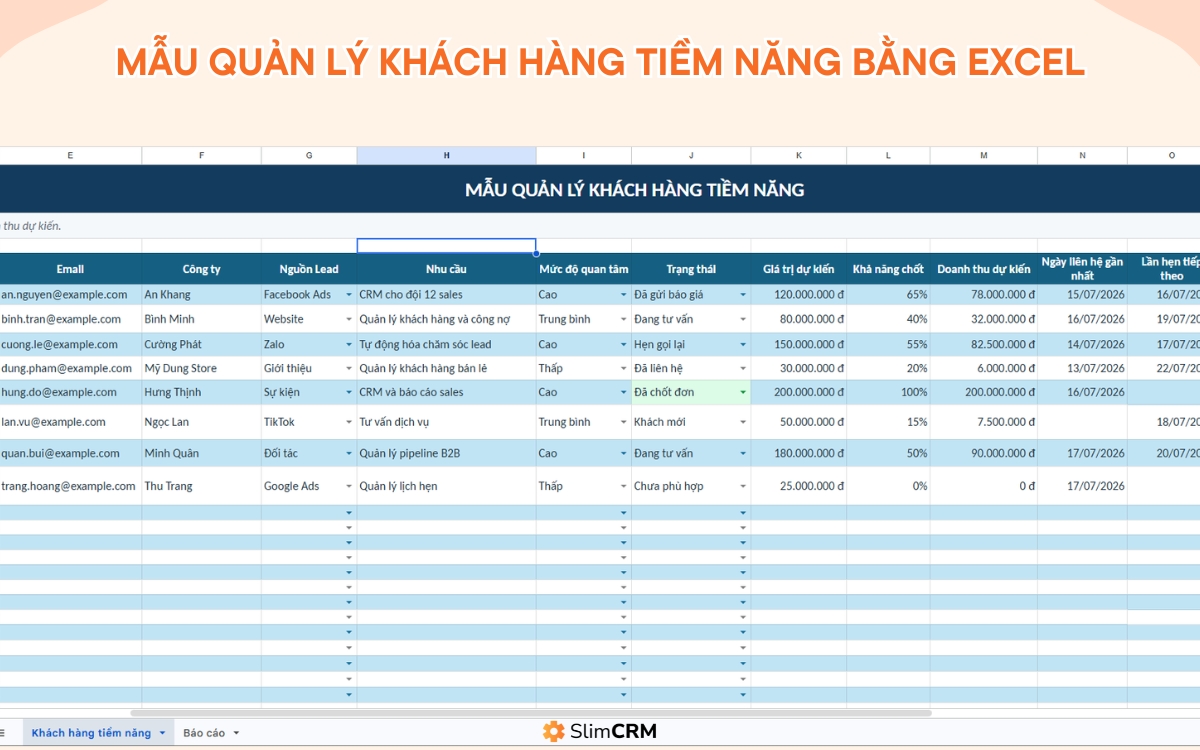Select cell Quản lý lịch hẹn
Image resolution: width=1200 pixels, height=750 pixels.
[446, 486]
